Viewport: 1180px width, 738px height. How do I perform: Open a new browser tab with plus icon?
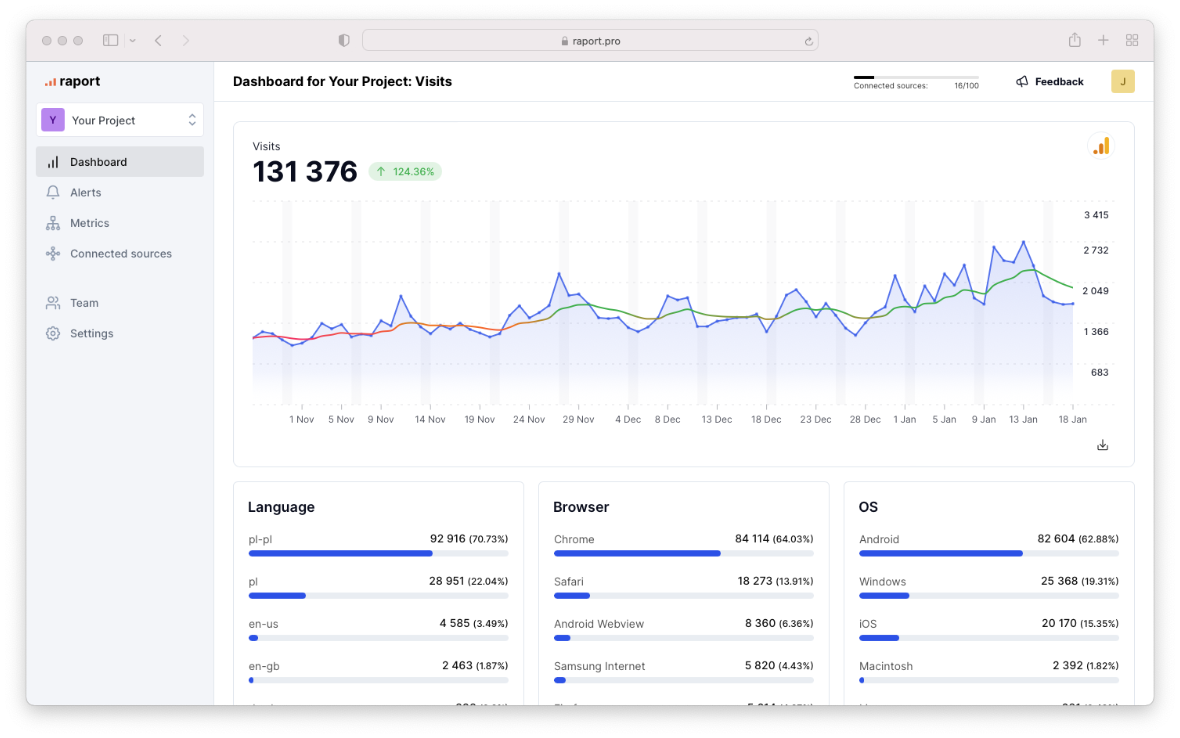(1103, 40)
